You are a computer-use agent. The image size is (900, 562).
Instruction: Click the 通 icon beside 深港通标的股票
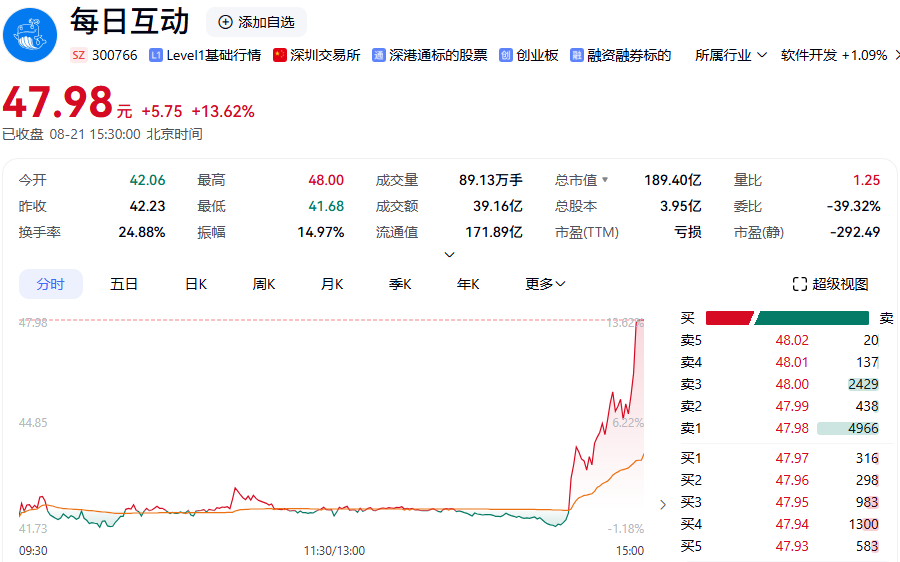tap(378, 55)
